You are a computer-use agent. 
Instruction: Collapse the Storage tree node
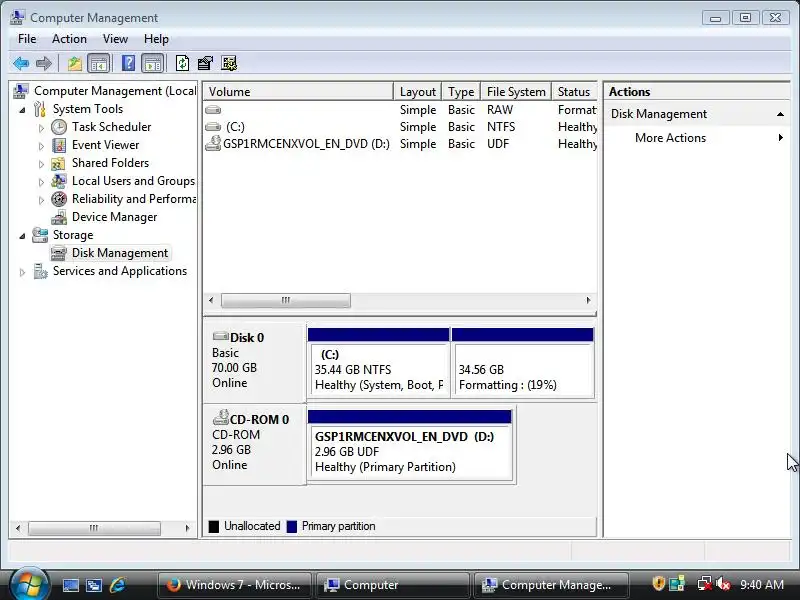(x=22, y=236)
